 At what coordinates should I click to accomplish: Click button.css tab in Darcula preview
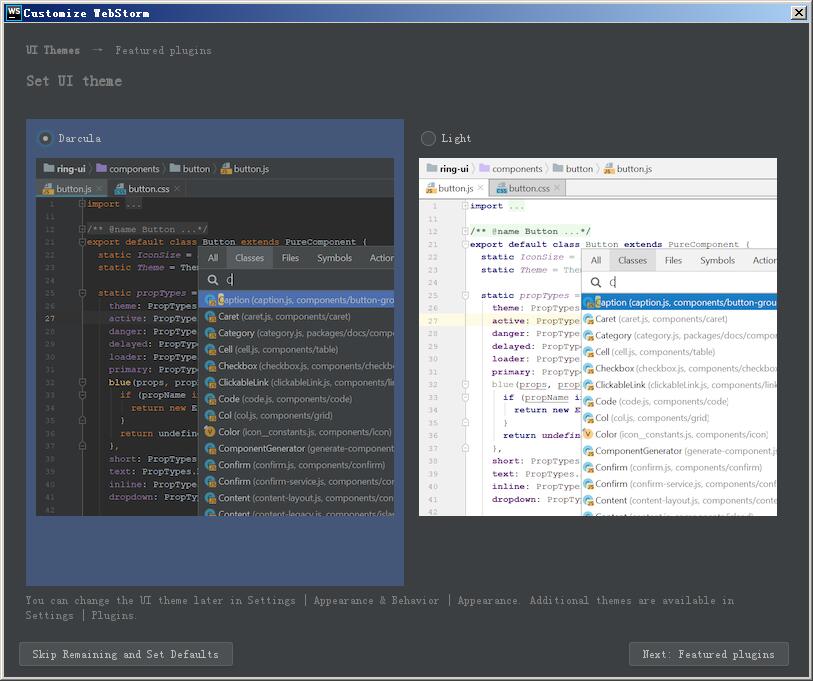[x=147, y=189]
